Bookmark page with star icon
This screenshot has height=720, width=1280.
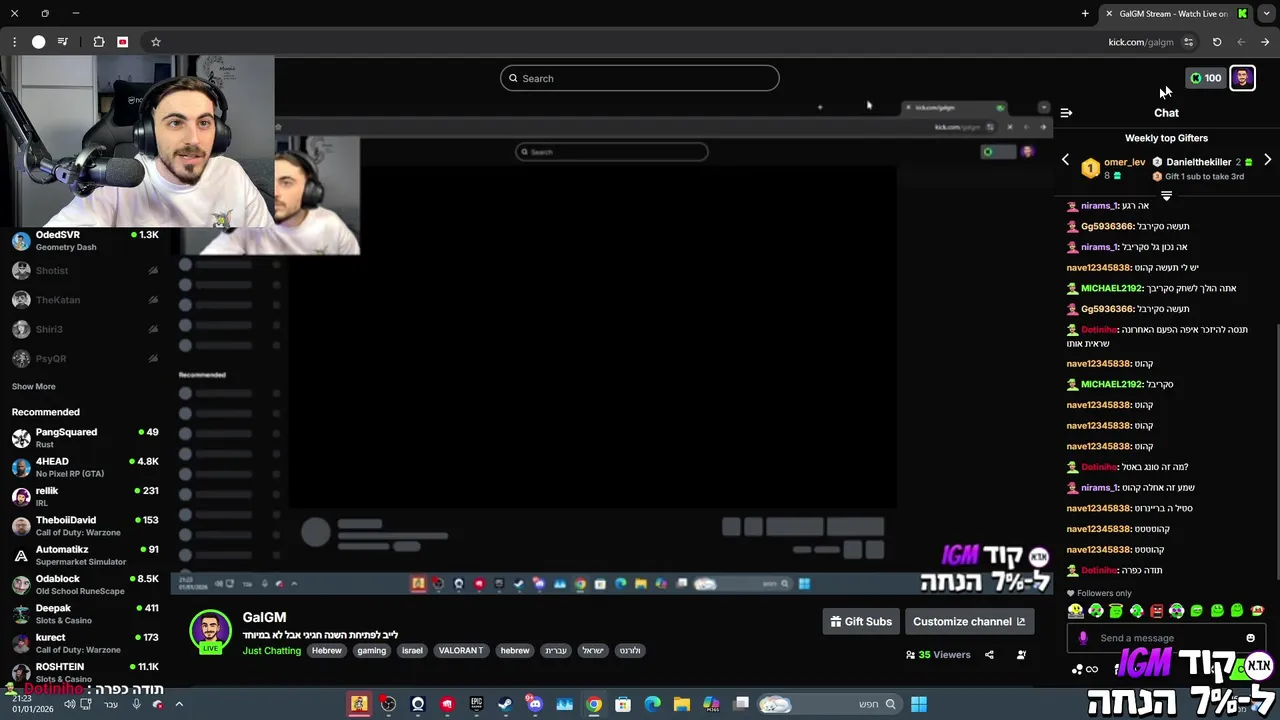click(x=156, y=42)
